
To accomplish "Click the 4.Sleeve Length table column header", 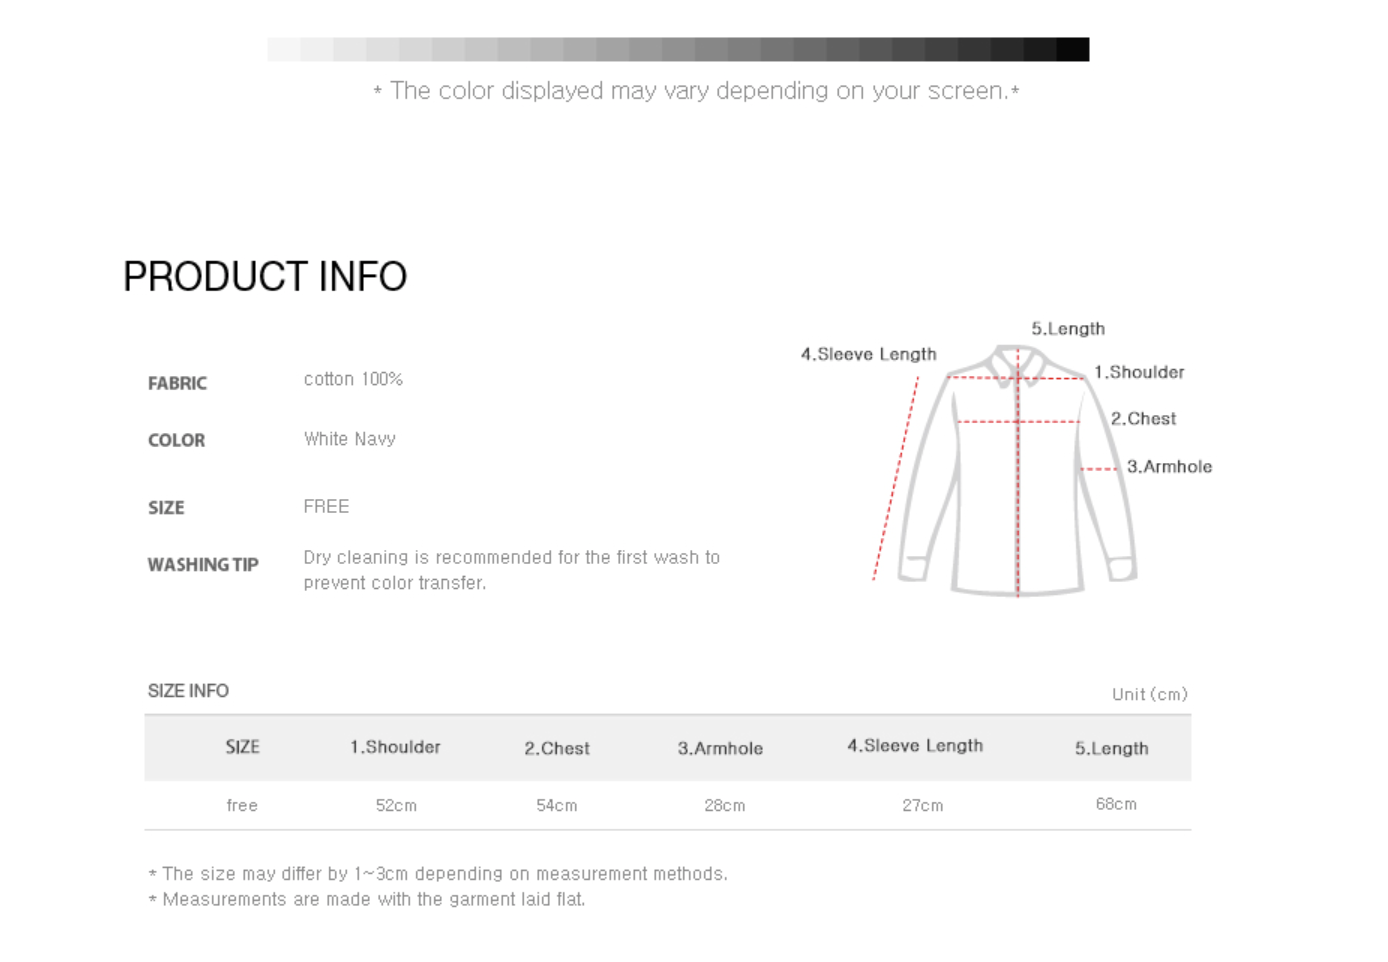I will [x=915, y=746].
